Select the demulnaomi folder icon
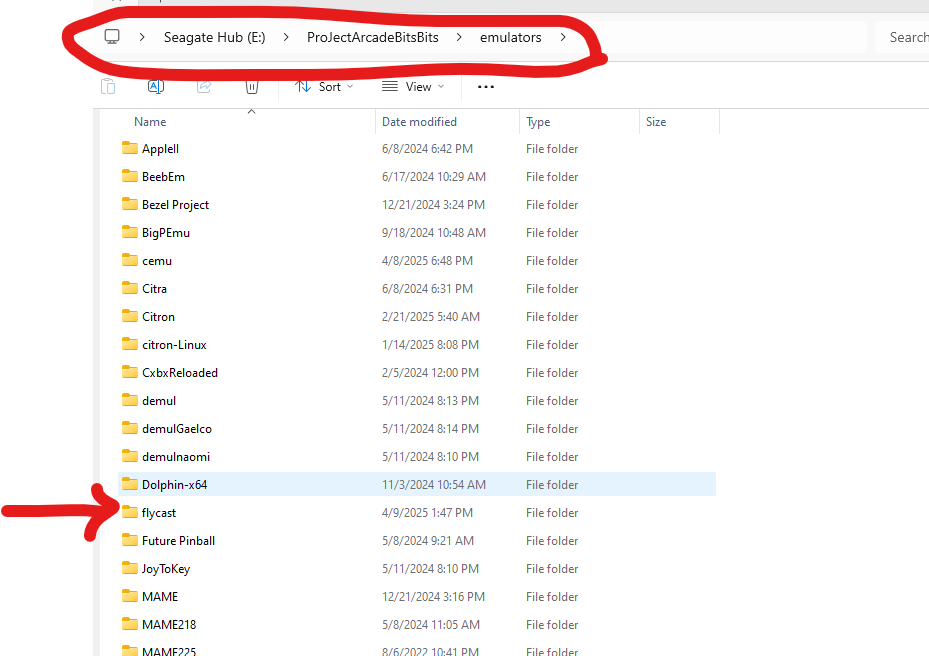 click(130, 455)
